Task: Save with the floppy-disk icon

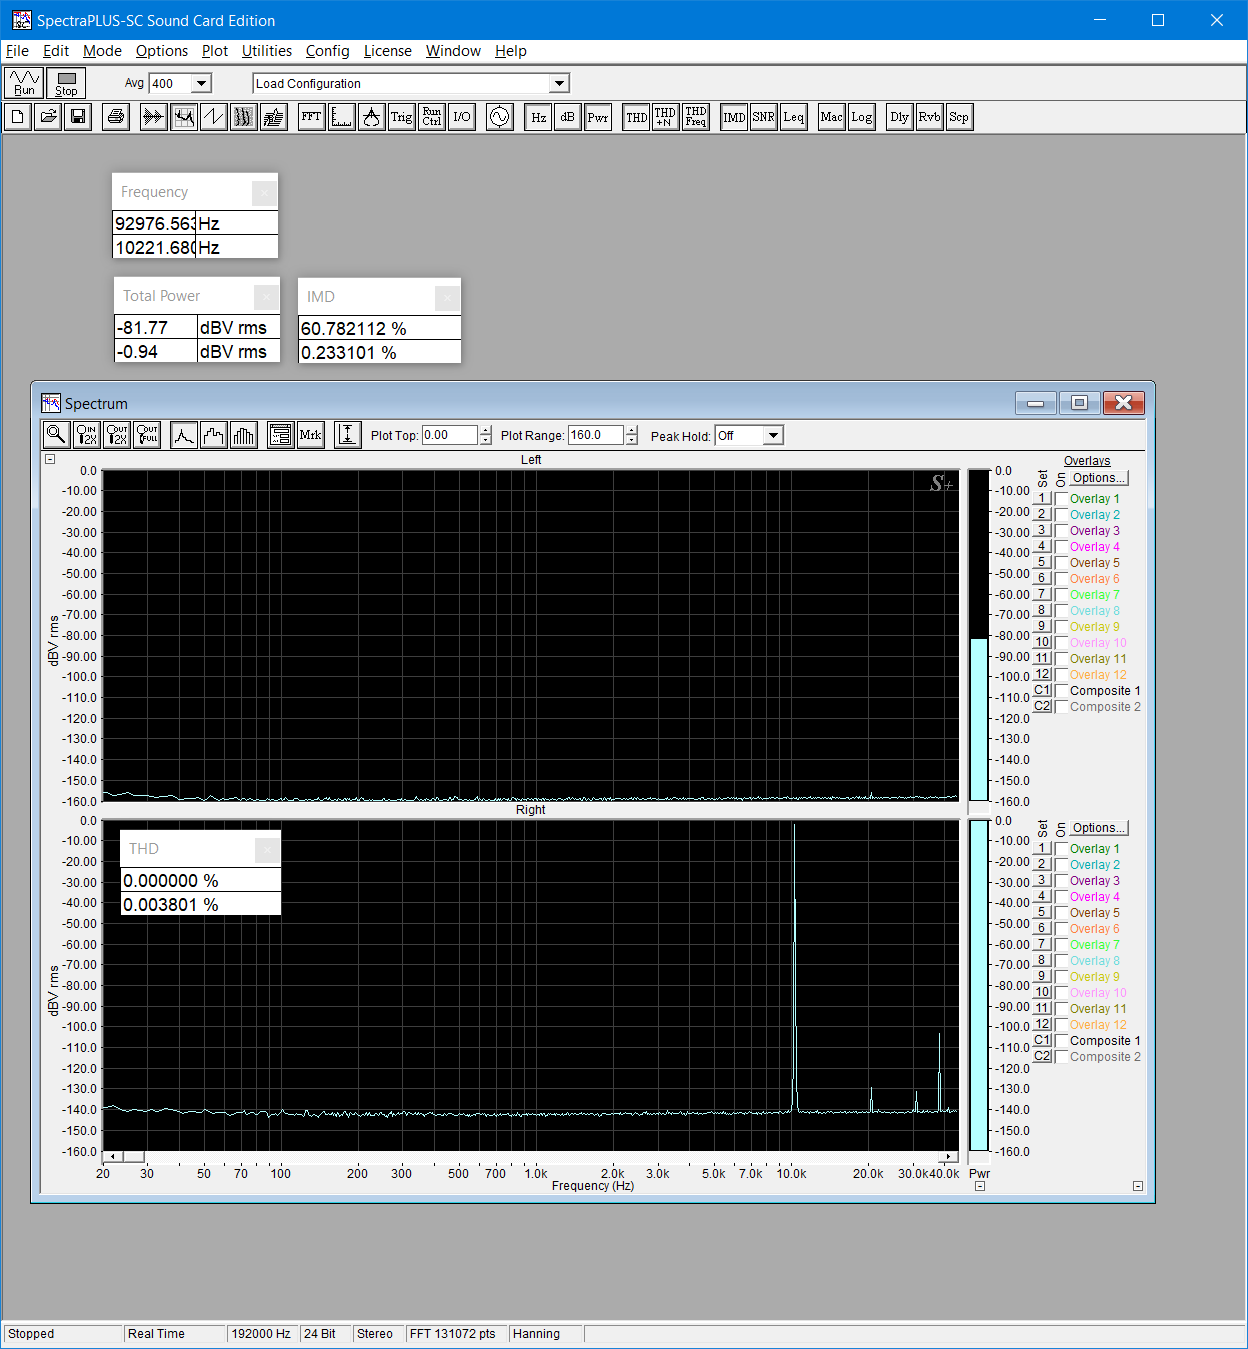Action: point(78,117)
